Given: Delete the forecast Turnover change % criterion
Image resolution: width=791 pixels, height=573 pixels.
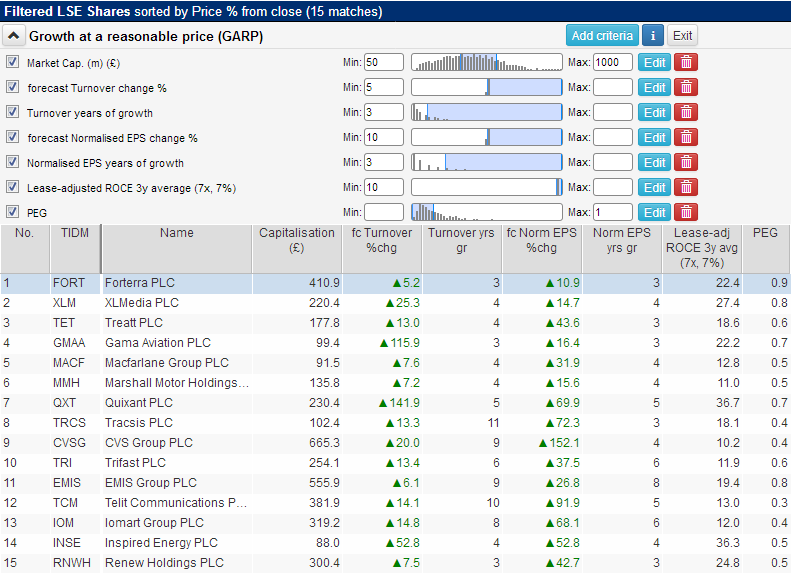Looking at the screenshot, I should (x=686, y=87).
